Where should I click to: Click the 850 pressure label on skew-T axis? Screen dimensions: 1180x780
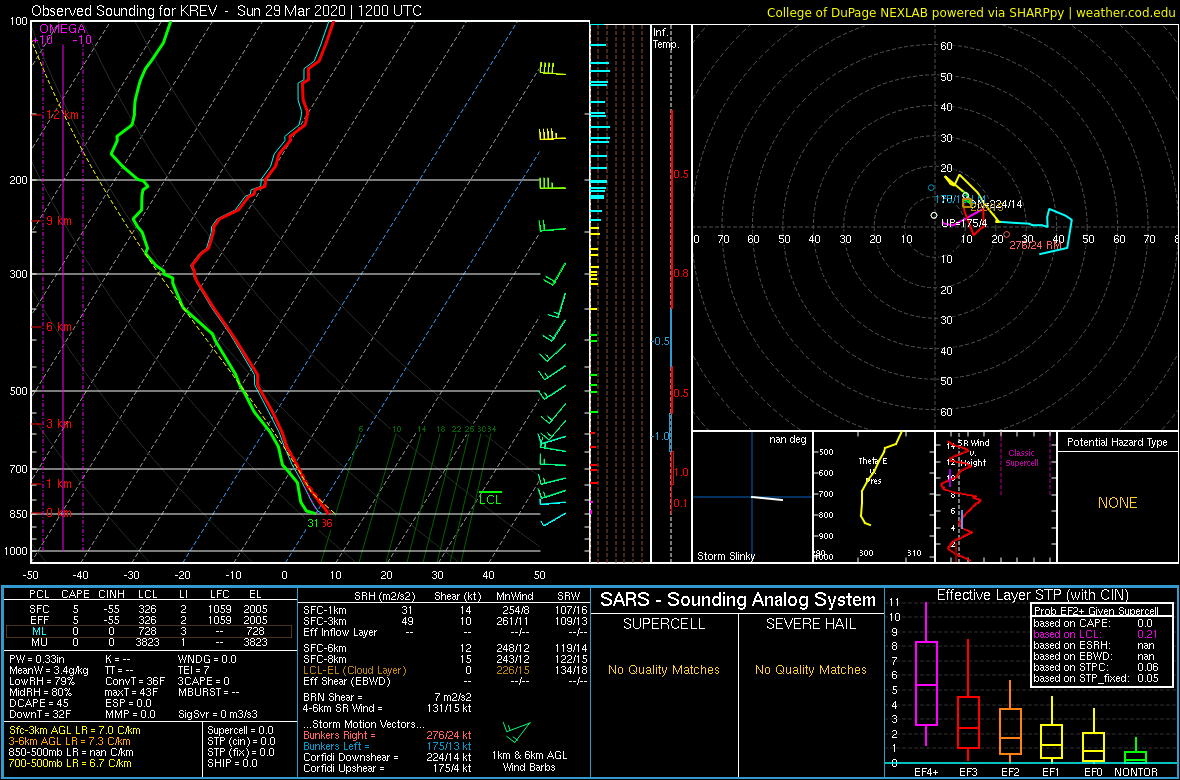click(x=17, y=514)
